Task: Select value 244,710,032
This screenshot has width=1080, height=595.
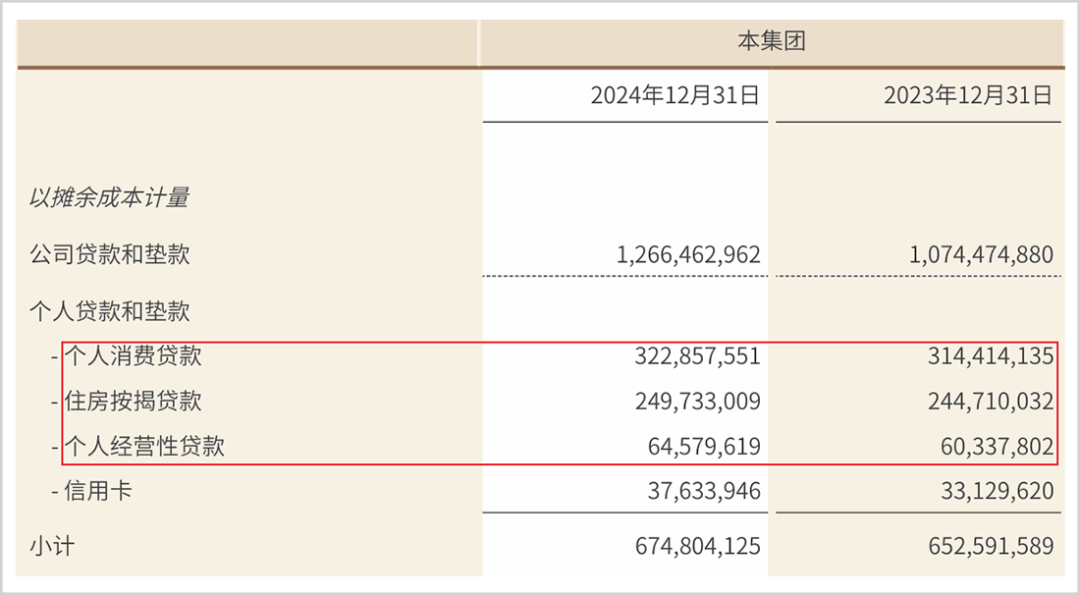Action: (x=990, y=401)
